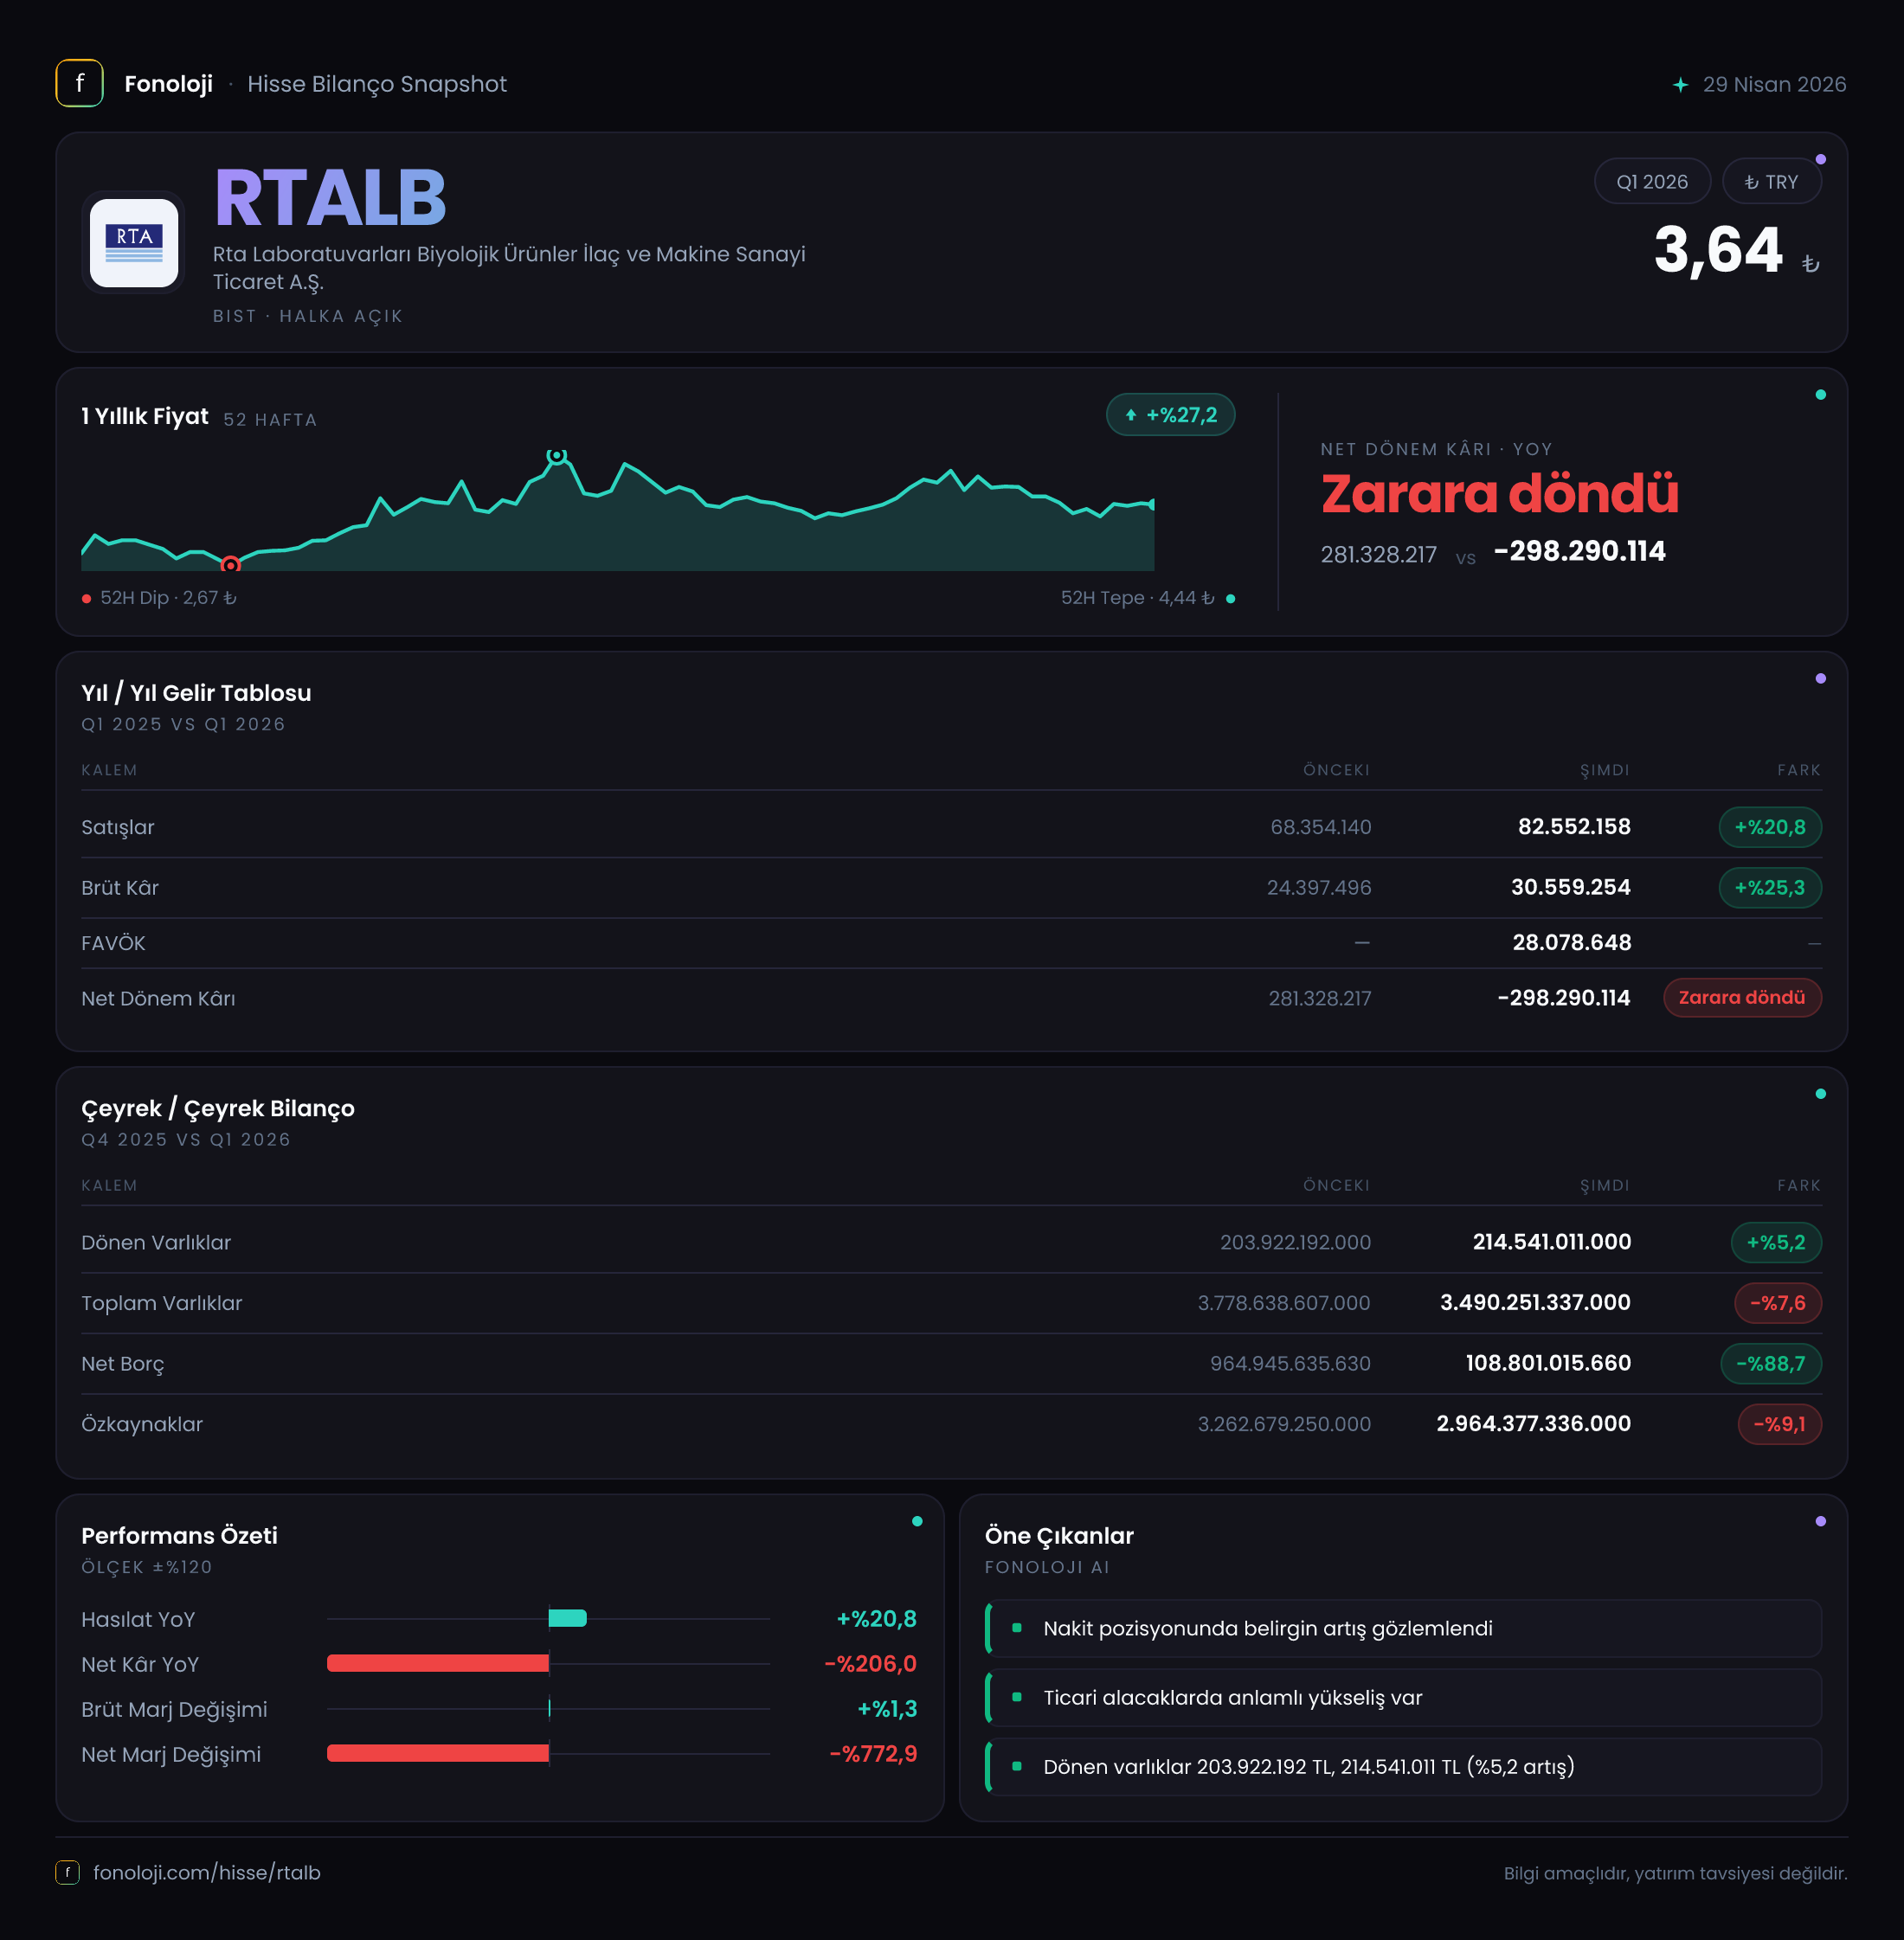Click the Fonoloji "f" logo in the header
The image size is (1904, 1940).
[79, 83]
